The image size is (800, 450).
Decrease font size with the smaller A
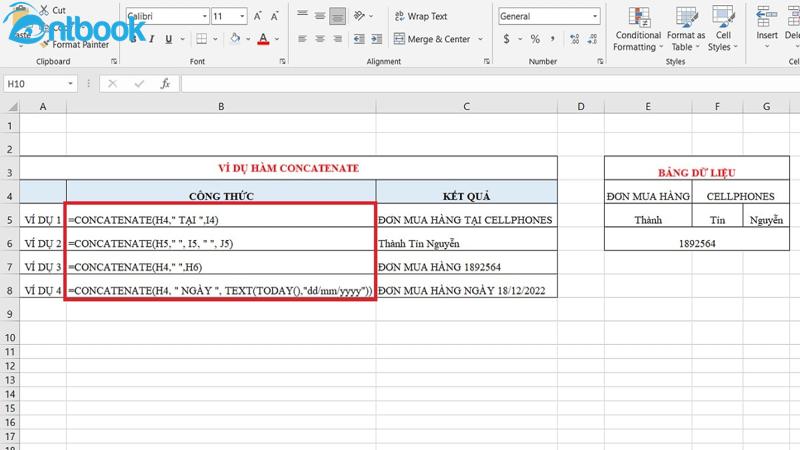[274, 16]
